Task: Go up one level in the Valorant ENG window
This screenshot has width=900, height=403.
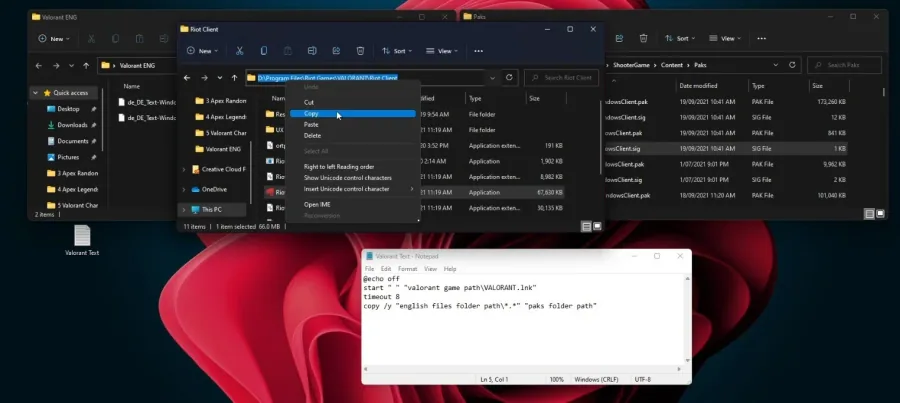Action: [x=86, y=65]
